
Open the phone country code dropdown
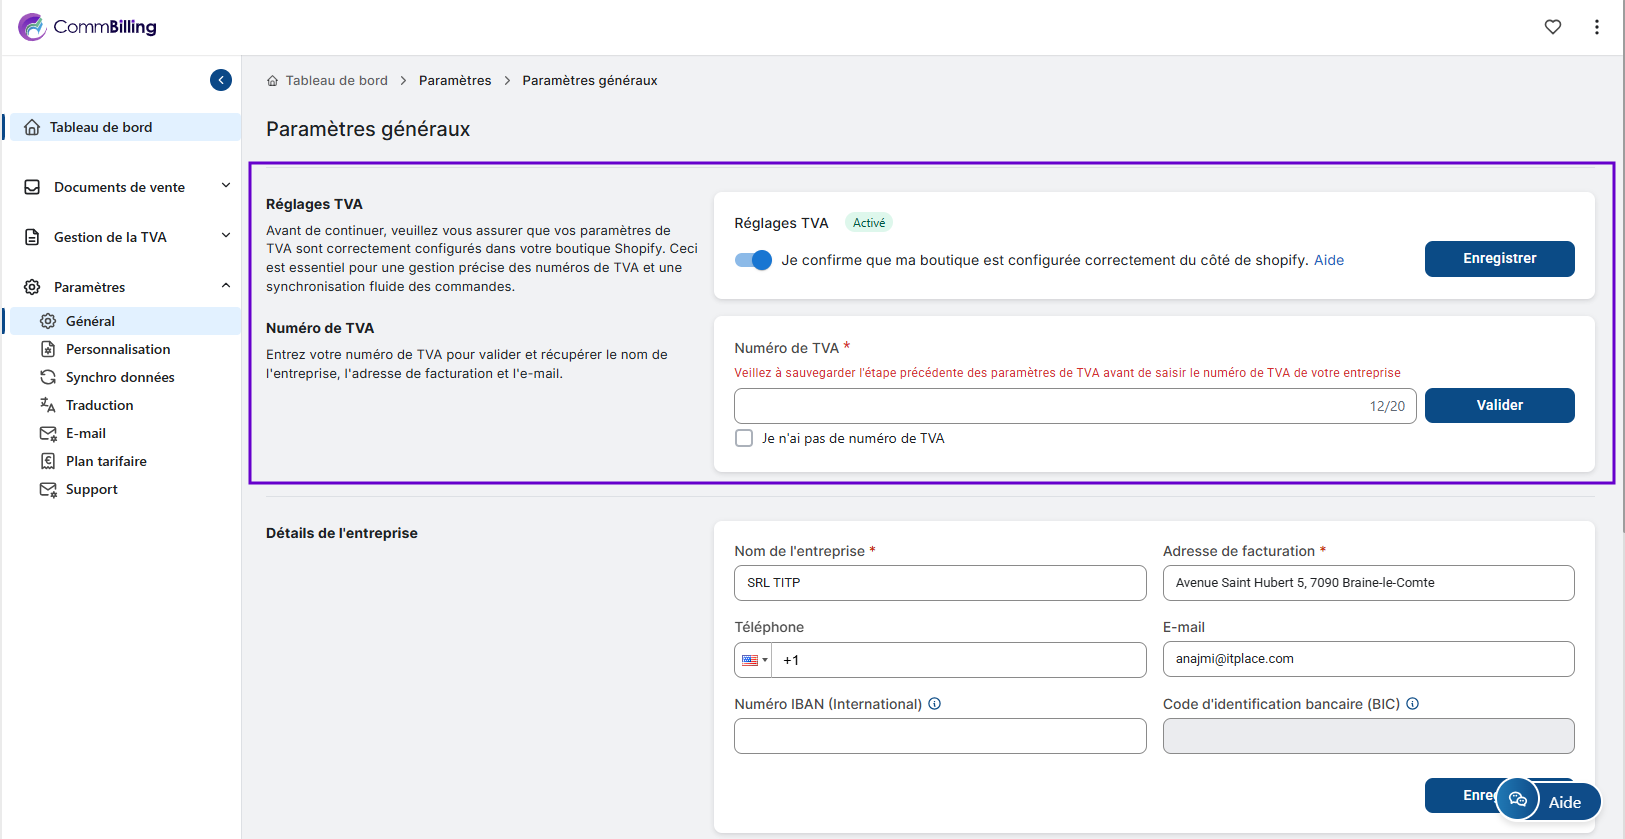coord(754,660)
